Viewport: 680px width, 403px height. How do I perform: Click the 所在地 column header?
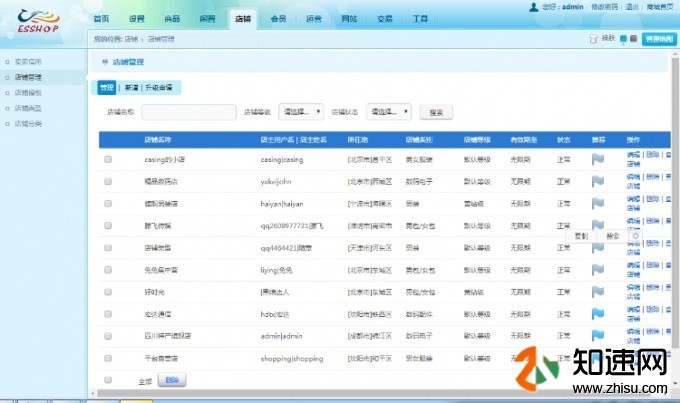[x=357, y=140]
